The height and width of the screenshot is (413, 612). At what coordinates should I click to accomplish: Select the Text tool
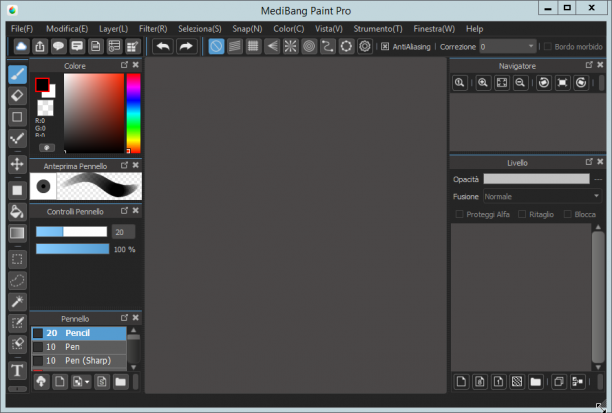tap(17, 370)
